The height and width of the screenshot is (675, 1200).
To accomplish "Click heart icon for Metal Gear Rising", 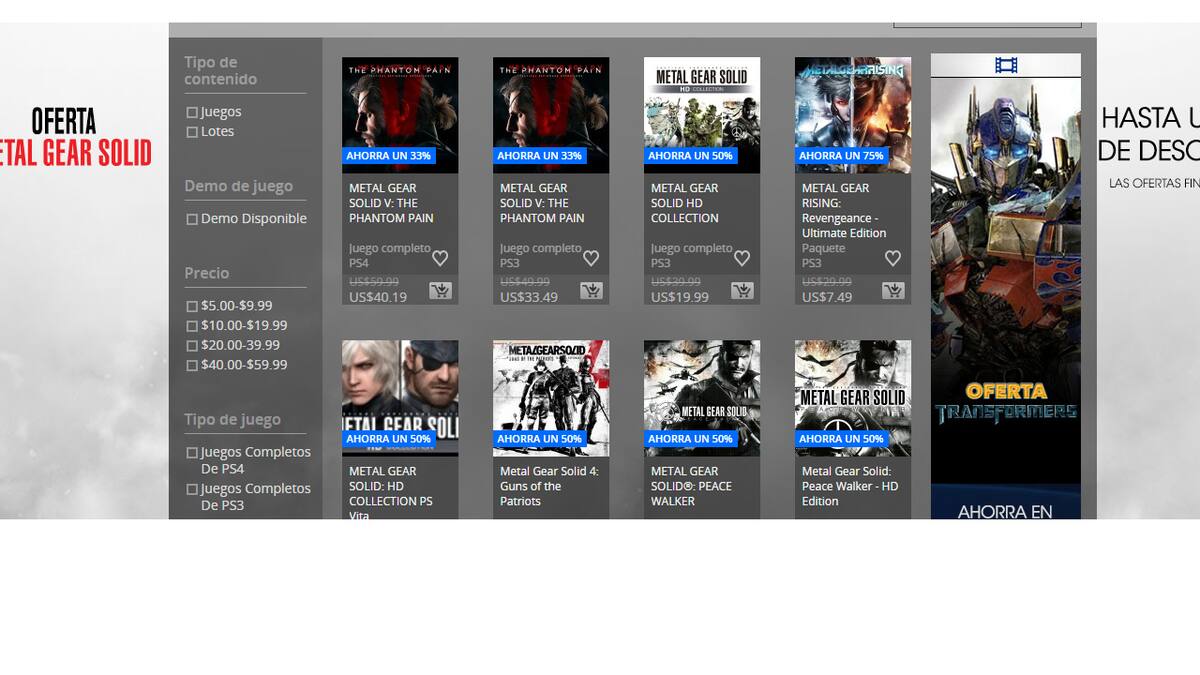I will [x=893, y=258].
